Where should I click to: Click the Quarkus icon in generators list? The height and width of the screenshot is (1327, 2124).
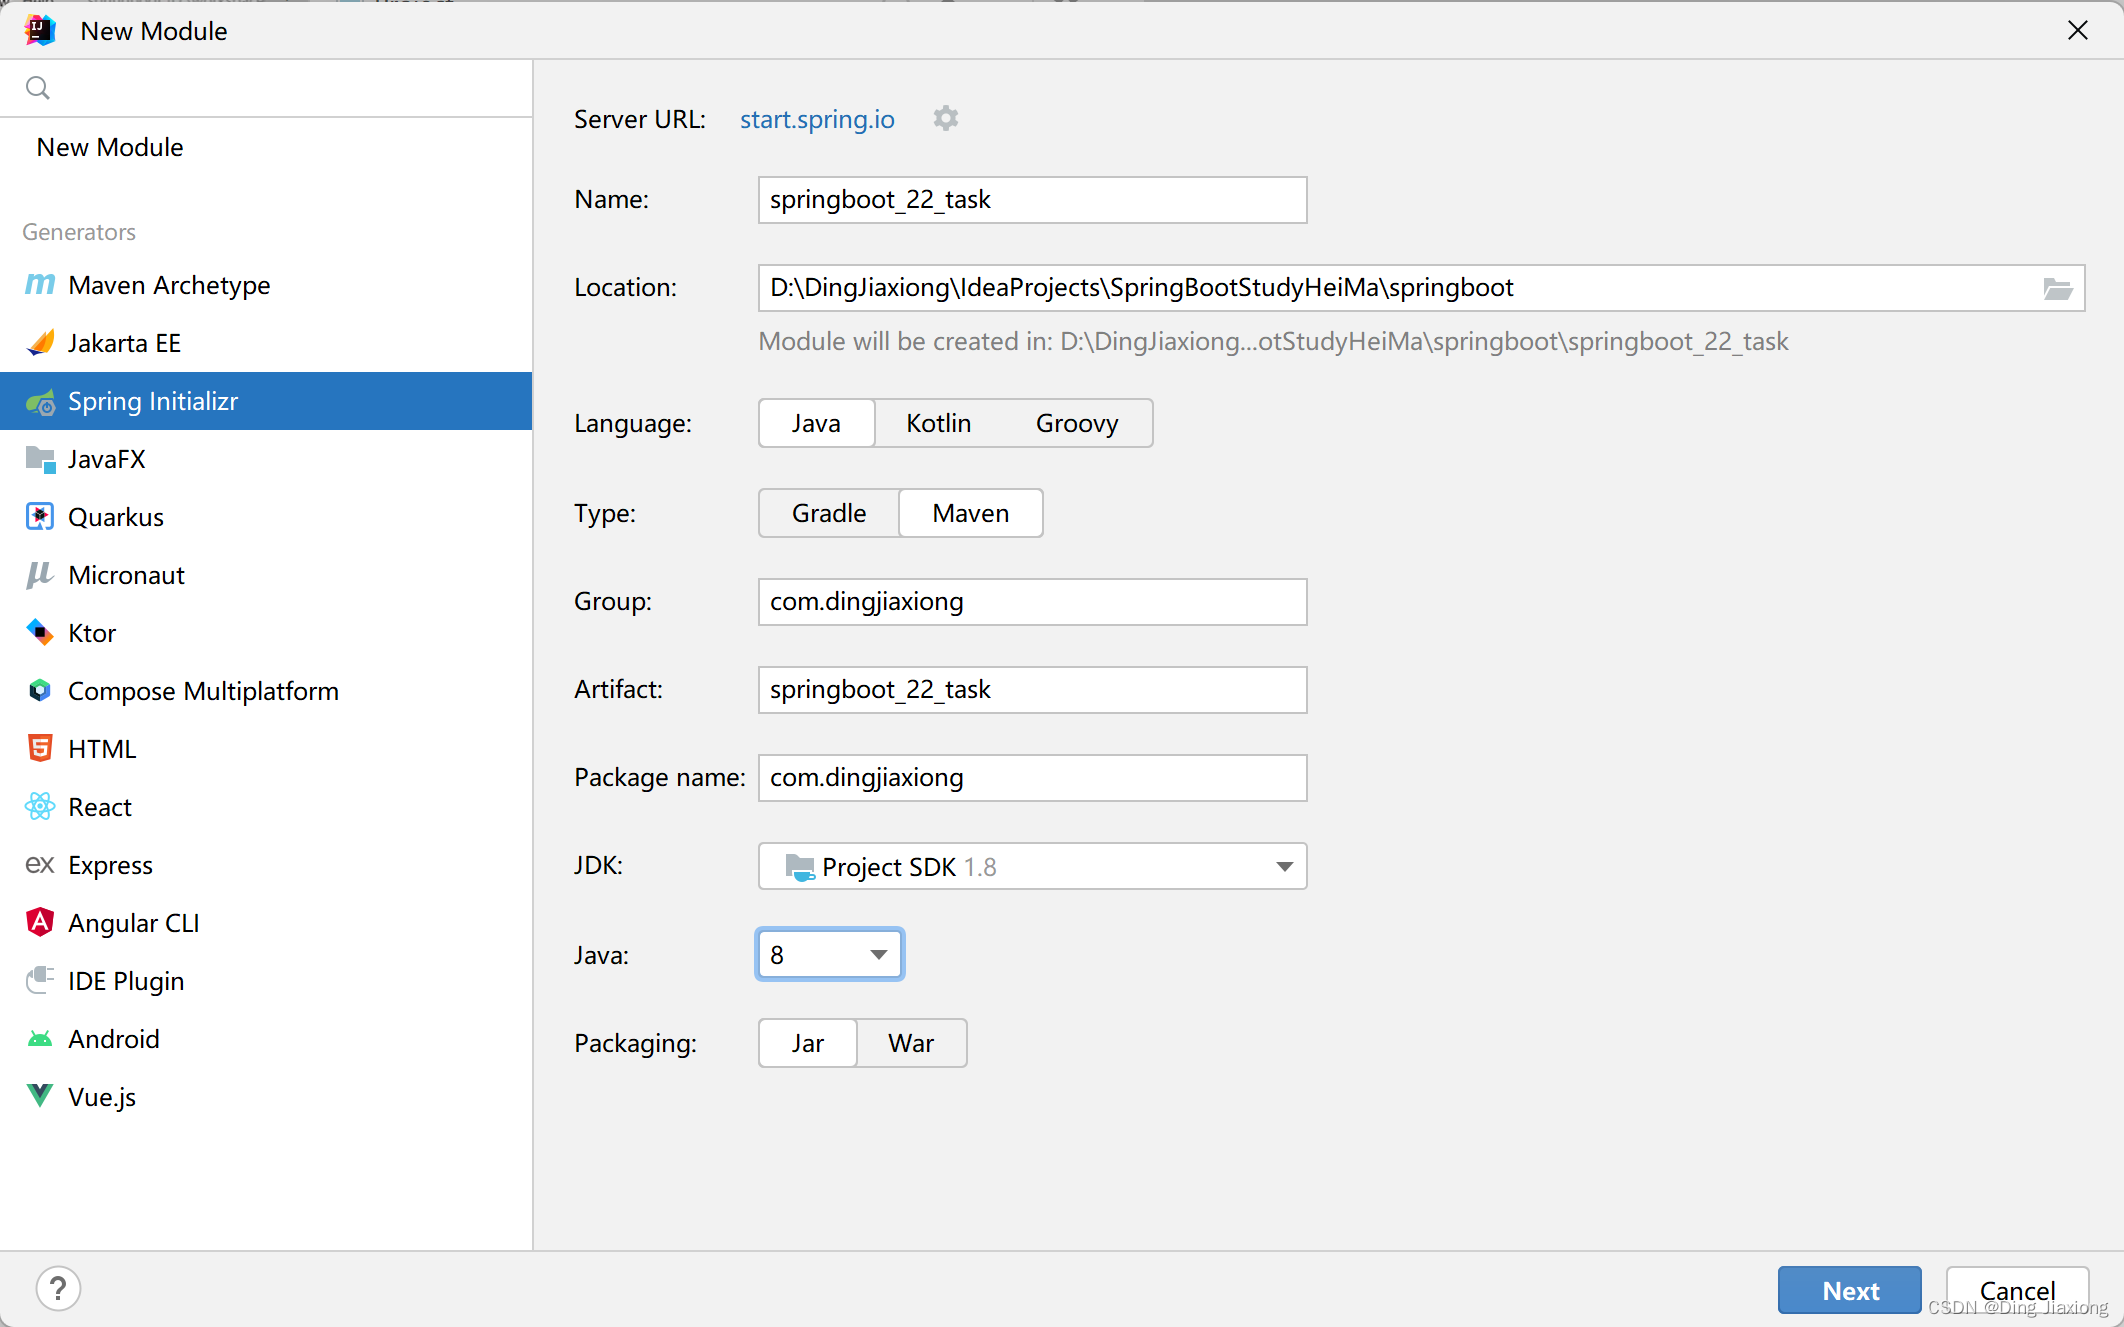click(38, 517)
